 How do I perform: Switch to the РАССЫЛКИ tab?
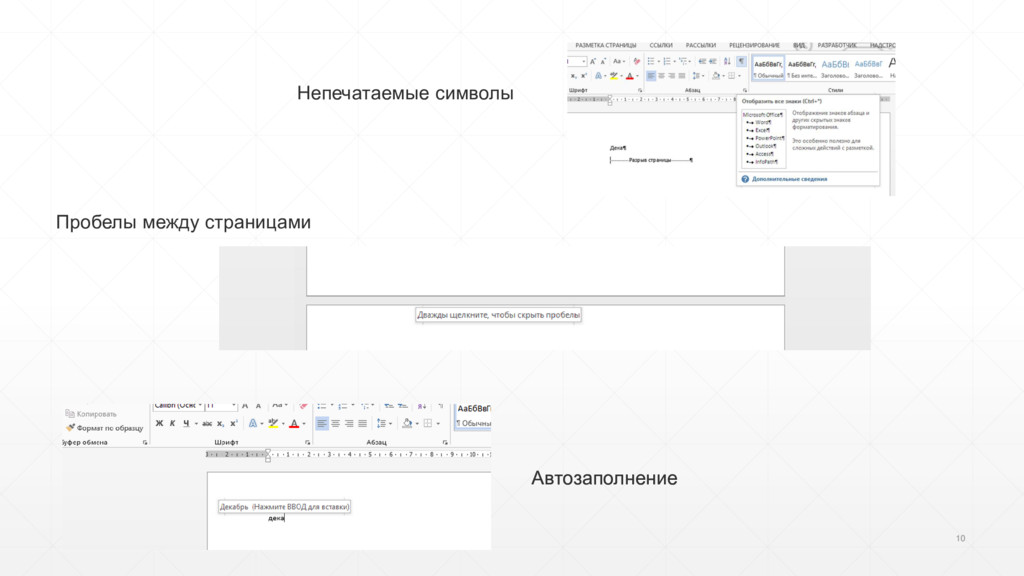(x=701, y=46)
